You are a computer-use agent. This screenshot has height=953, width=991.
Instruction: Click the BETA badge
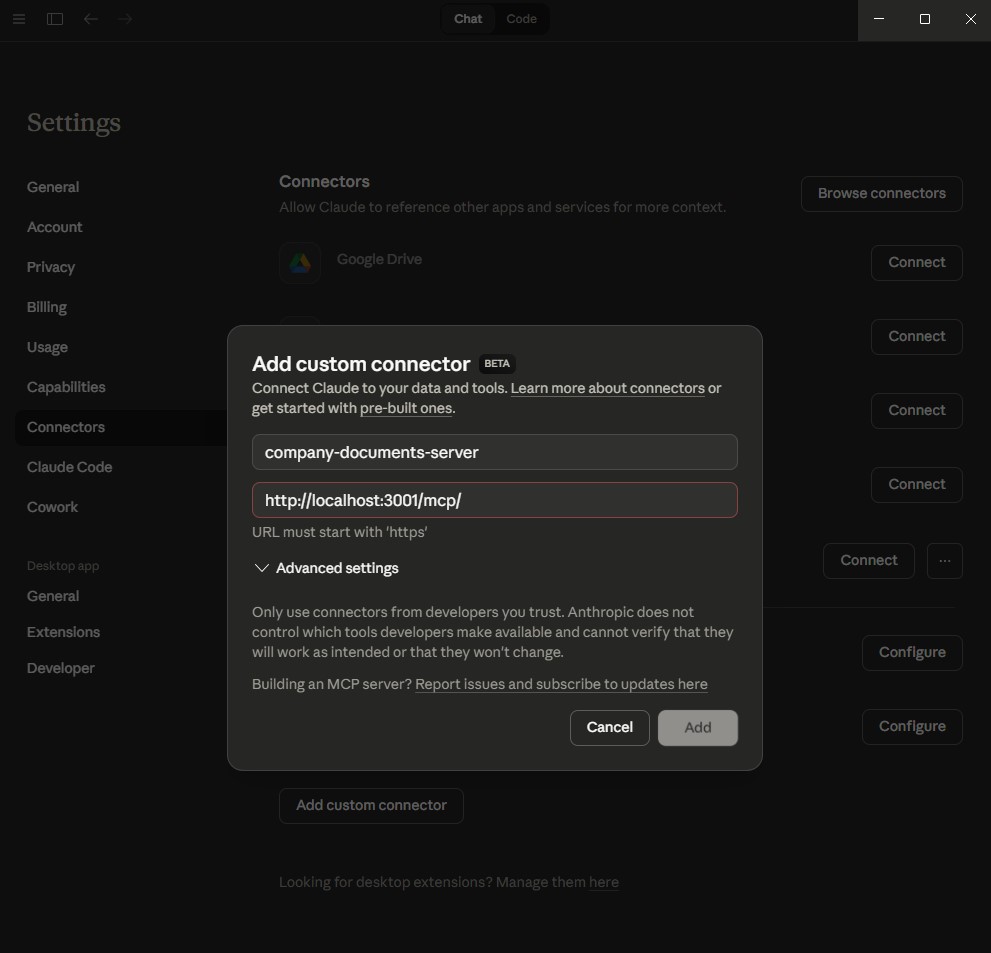(x=497, y=364)
